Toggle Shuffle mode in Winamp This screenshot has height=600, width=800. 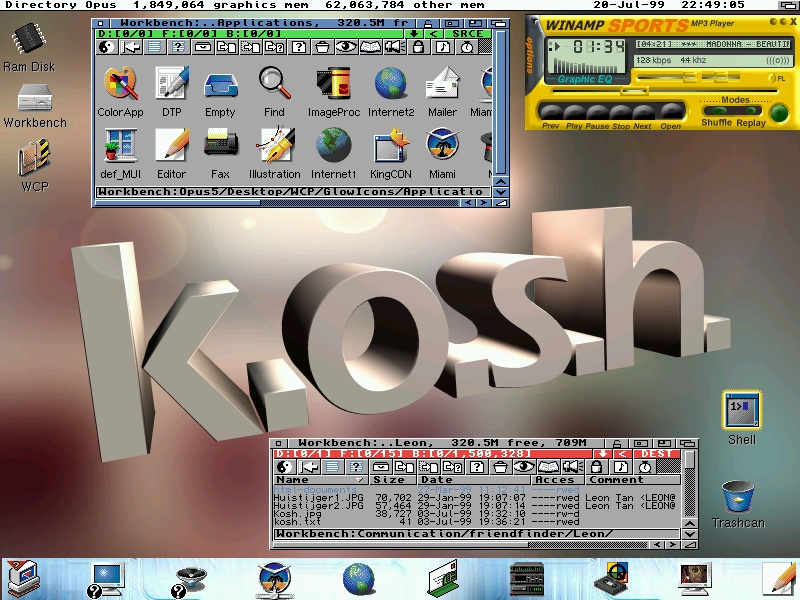click(x=717, y=111)
